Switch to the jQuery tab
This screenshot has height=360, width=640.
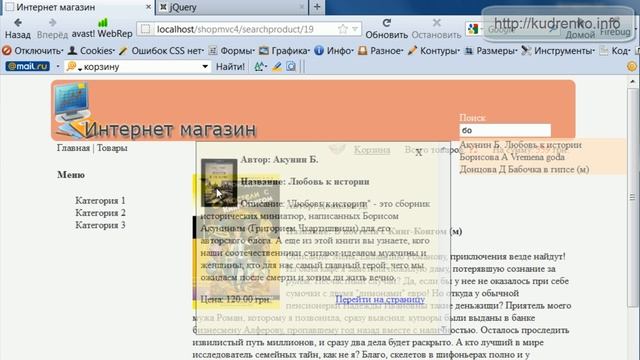232,7
